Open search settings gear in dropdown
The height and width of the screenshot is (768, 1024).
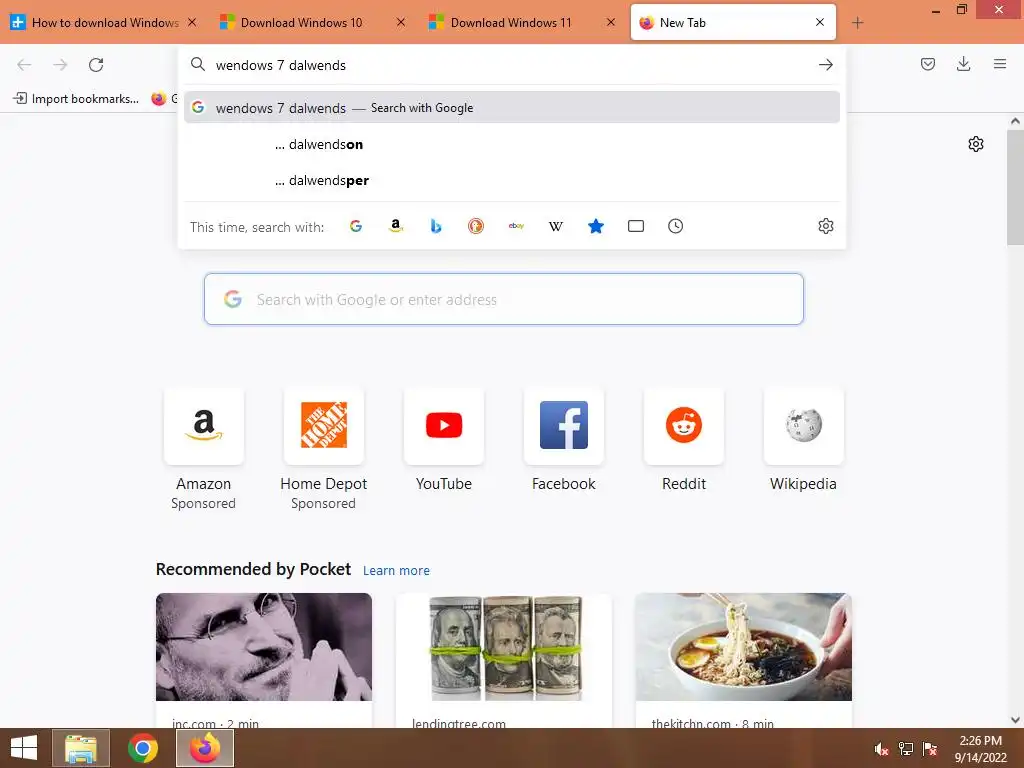click(825, 226)
